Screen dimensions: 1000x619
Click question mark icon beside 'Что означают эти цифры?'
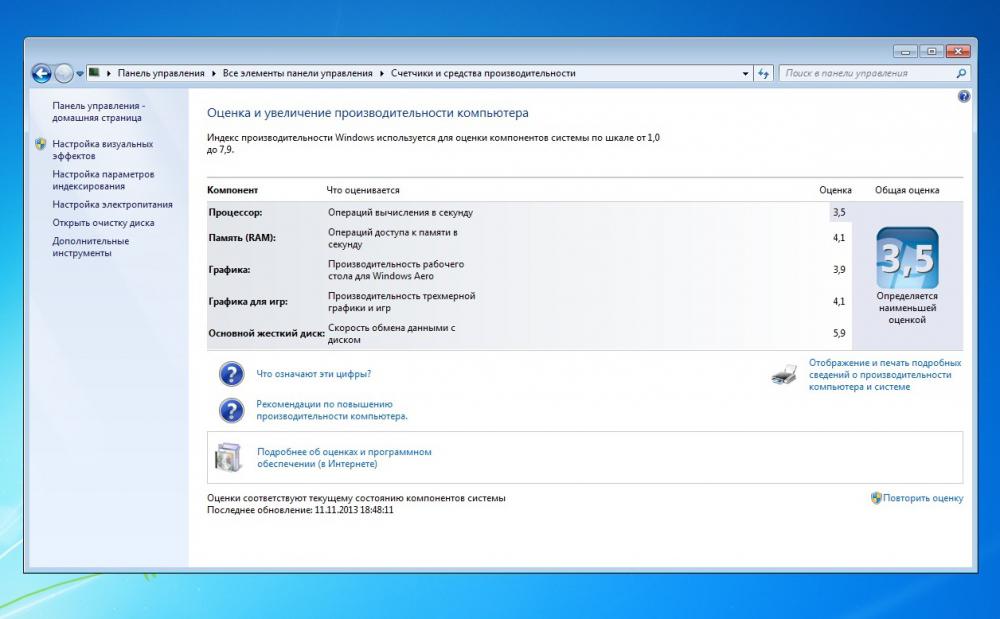[x=231, y=374]
